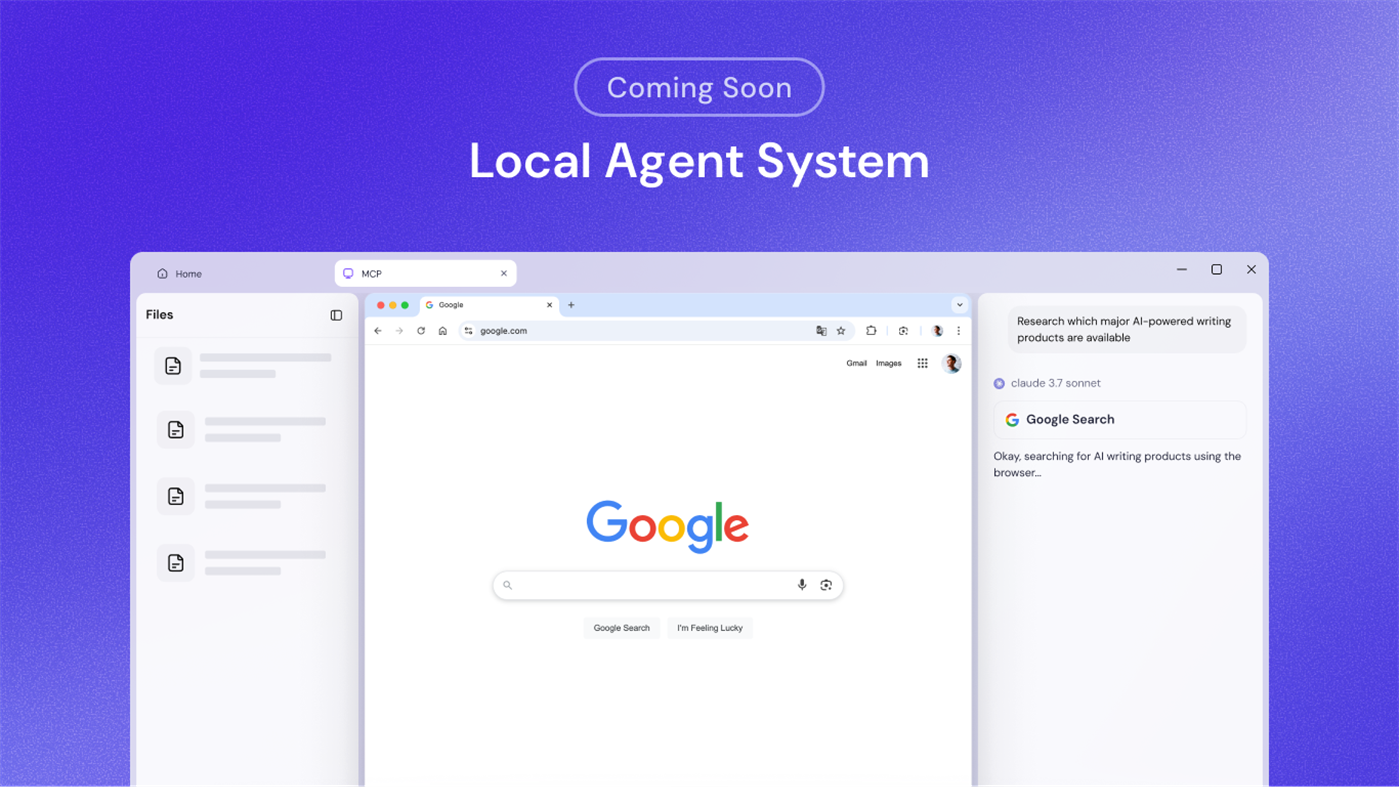Focus the Google search input field

tap(668, 585)
